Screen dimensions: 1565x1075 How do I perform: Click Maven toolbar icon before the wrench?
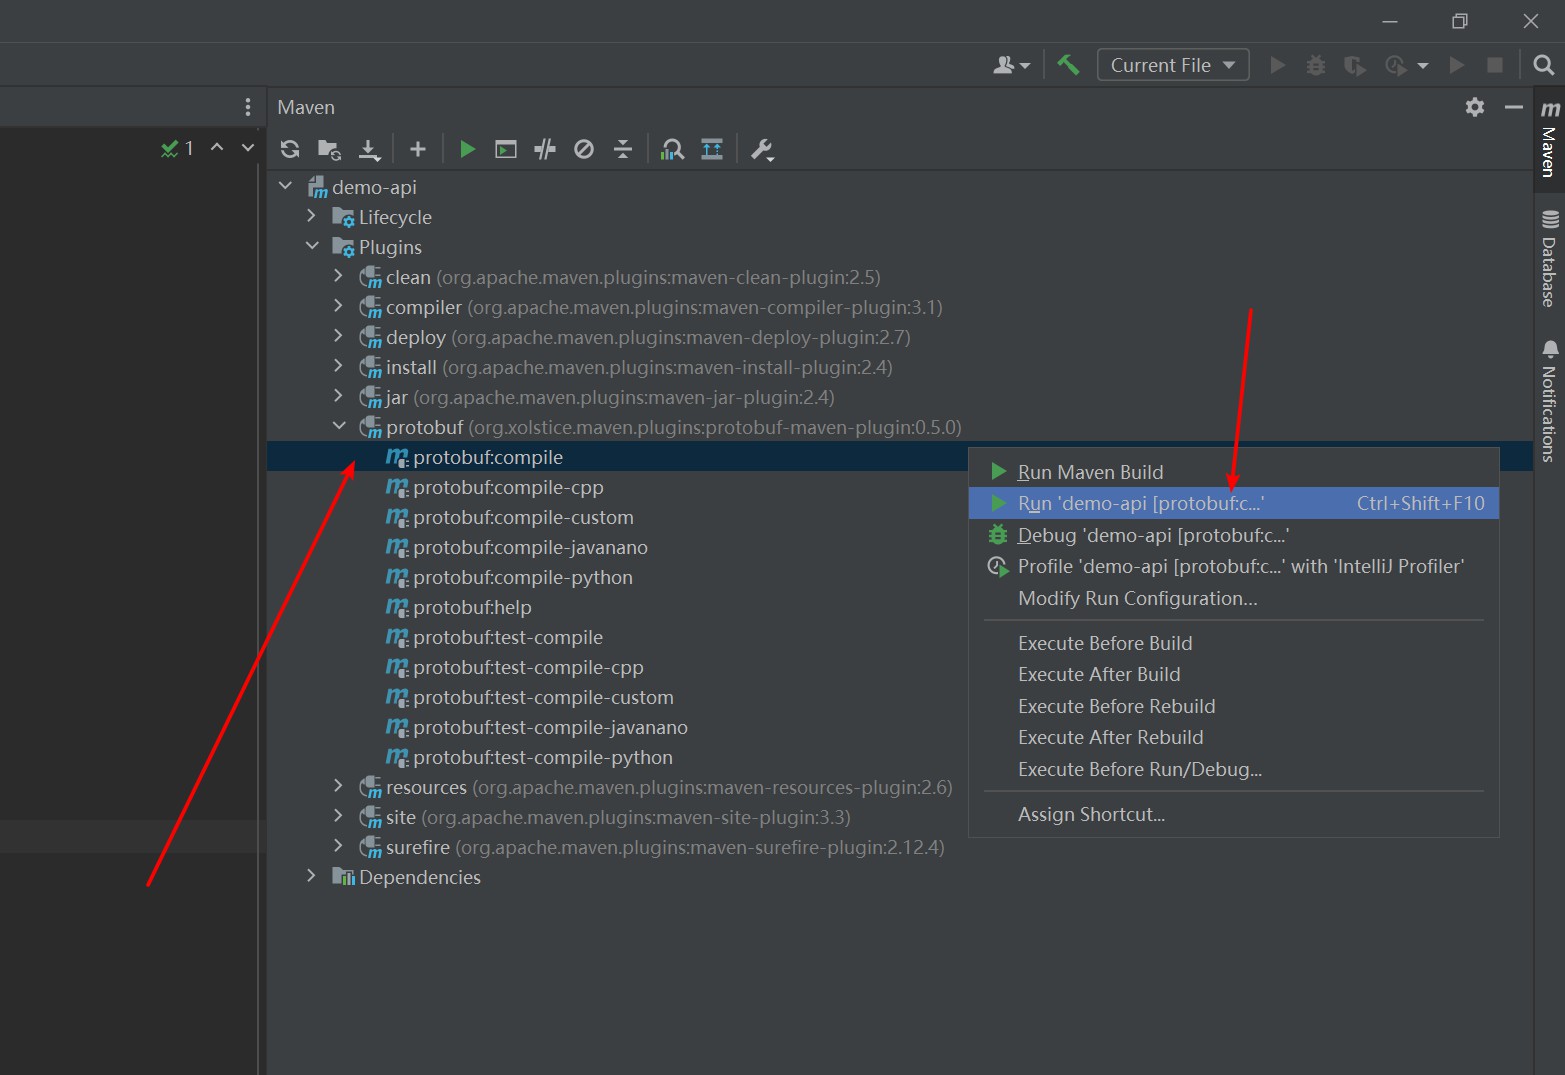[712, 149]
